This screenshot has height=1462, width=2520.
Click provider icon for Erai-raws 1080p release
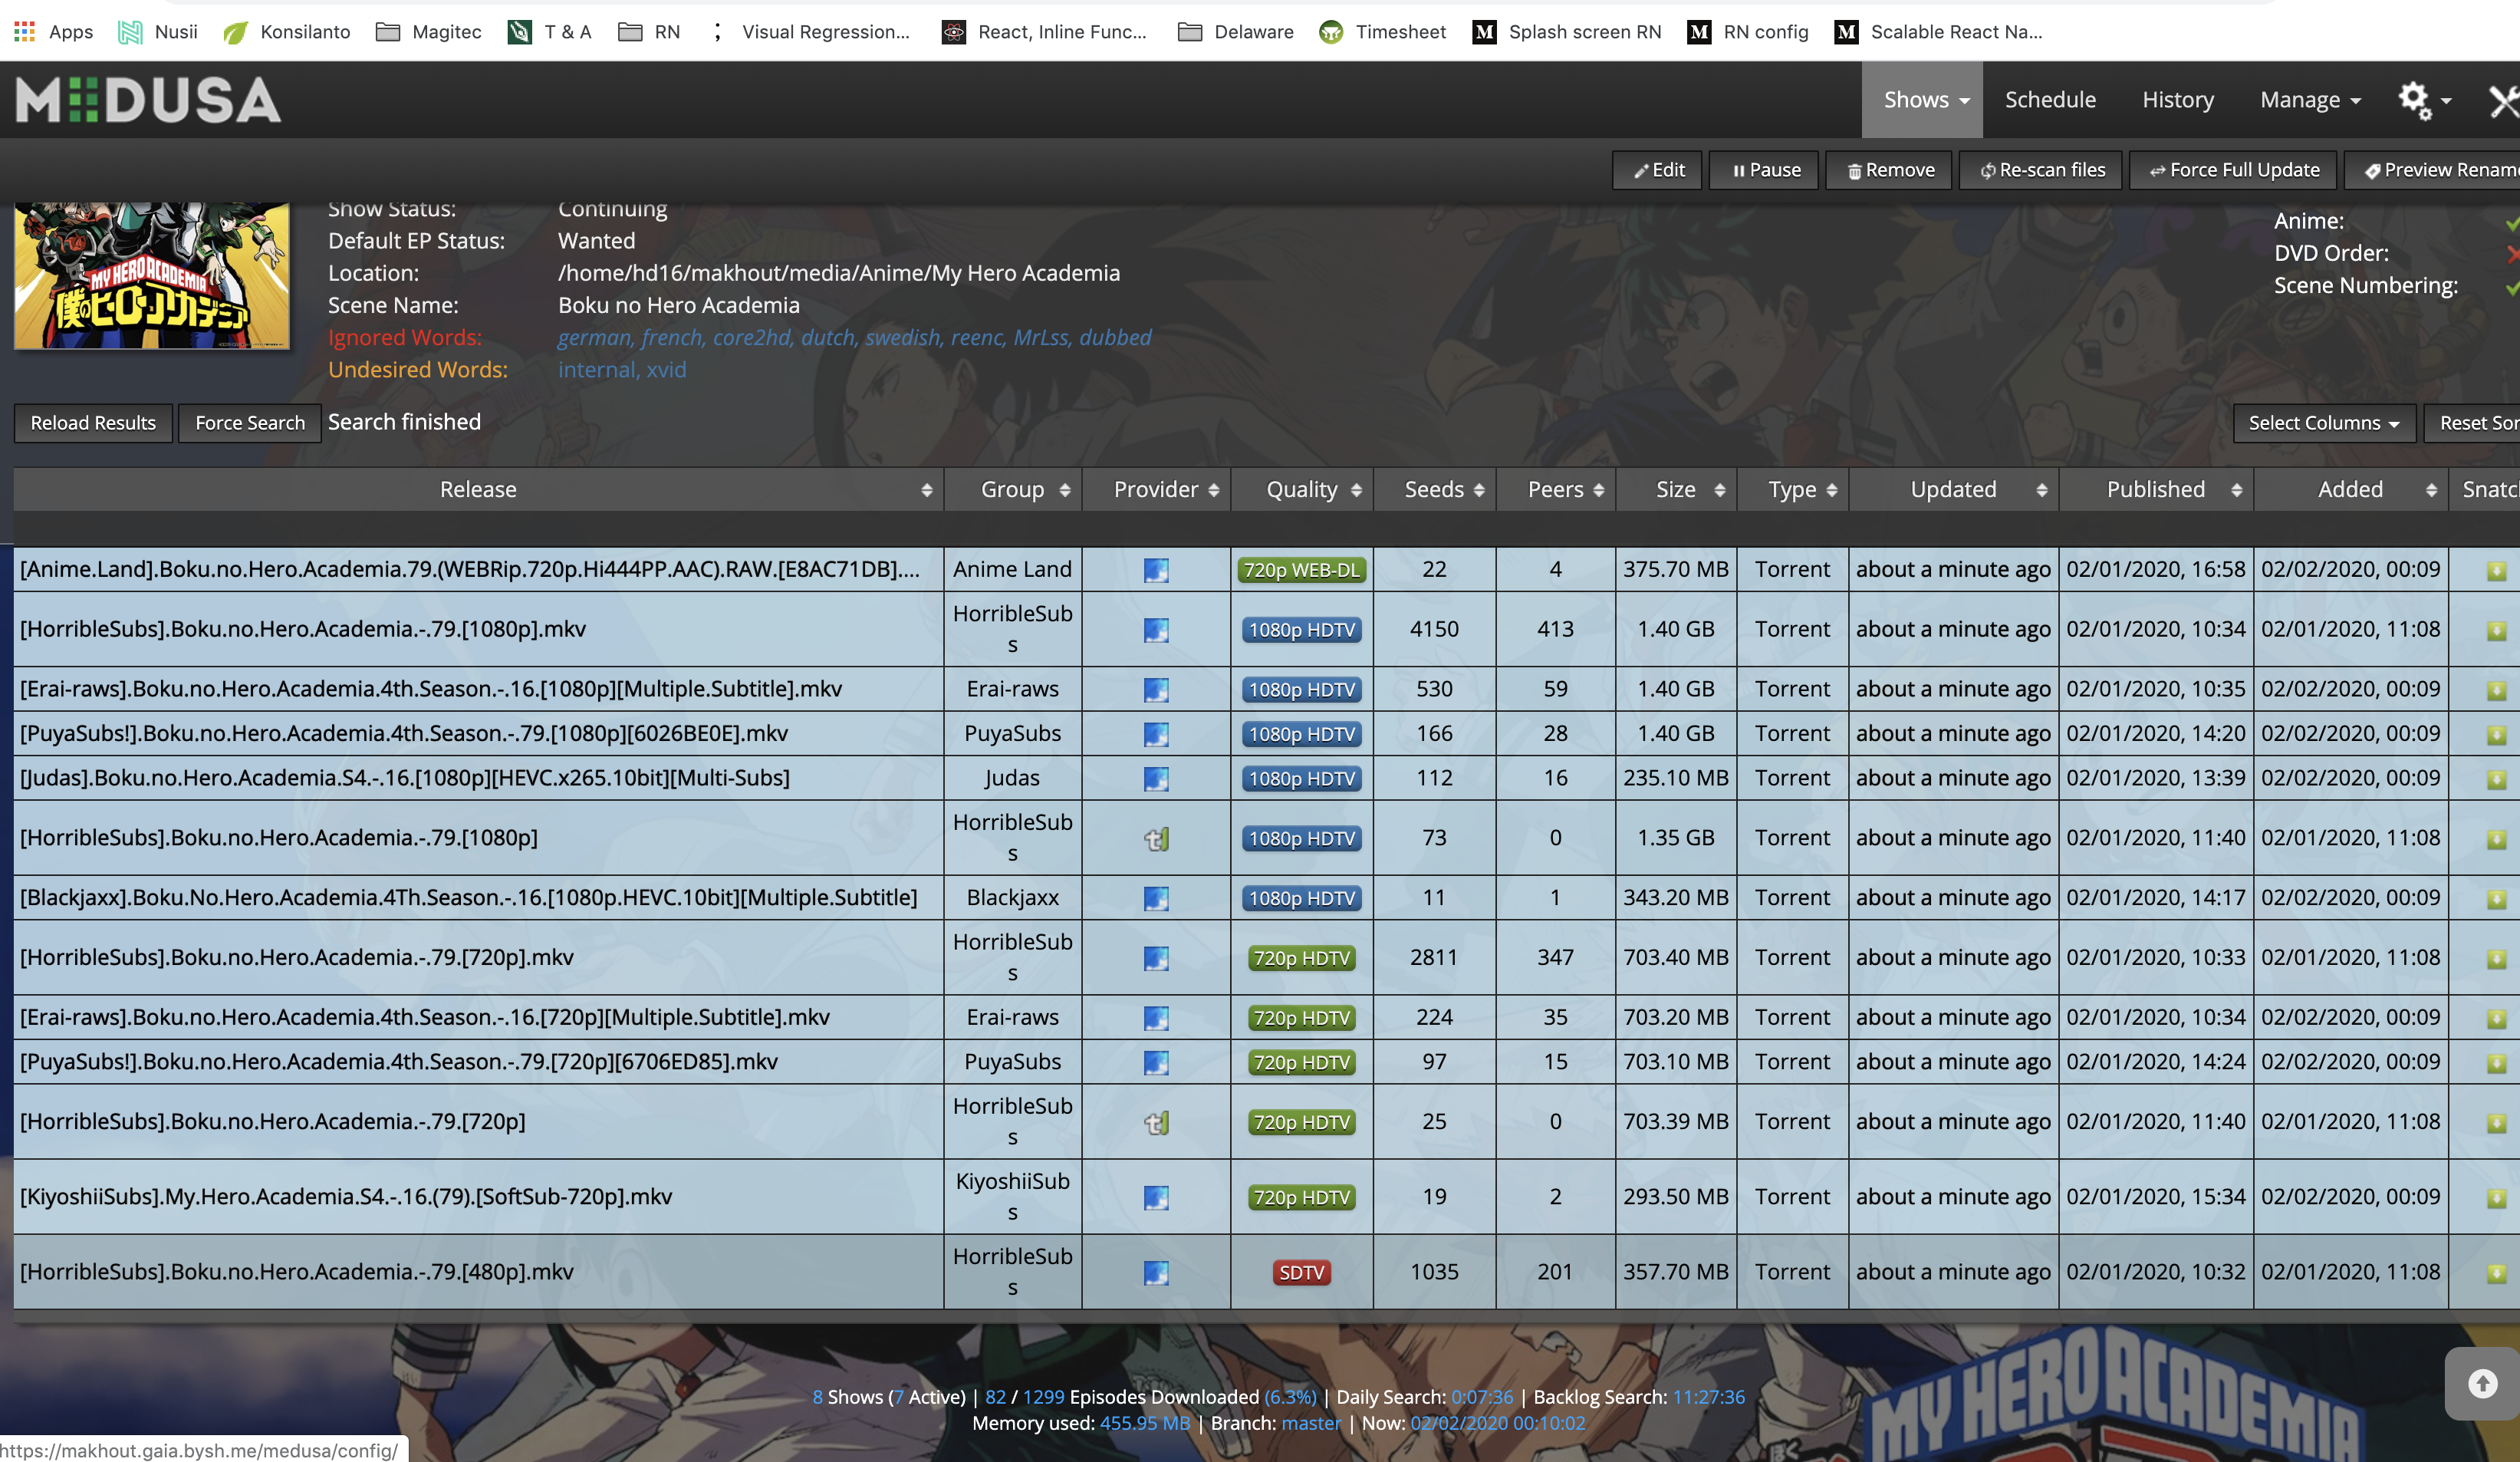coord(1156,690)
